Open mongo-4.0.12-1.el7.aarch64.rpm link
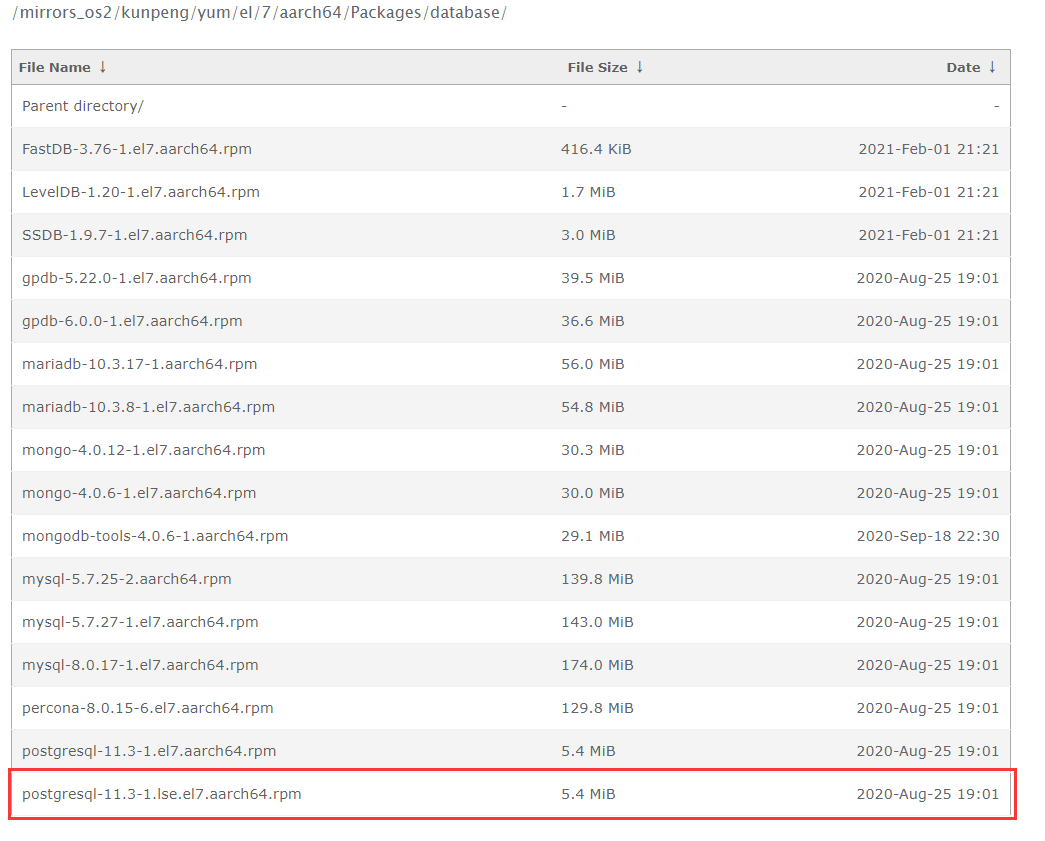The image size is (1045, 841). click(x=143, y=450)
